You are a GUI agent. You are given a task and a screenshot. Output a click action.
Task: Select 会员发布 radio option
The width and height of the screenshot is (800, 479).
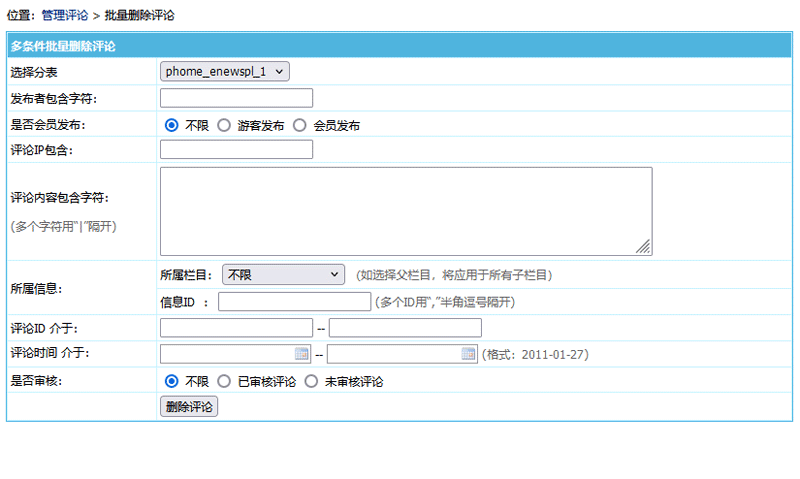pos(300,126)
